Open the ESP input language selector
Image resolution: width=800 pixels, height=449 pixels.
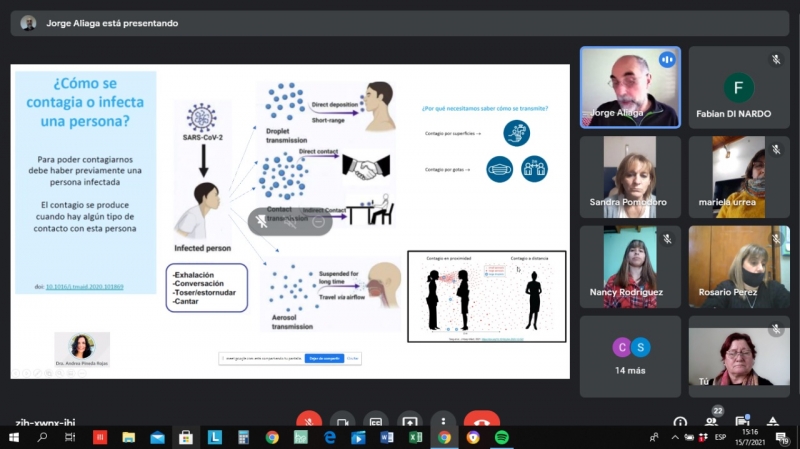click(720, 437)
